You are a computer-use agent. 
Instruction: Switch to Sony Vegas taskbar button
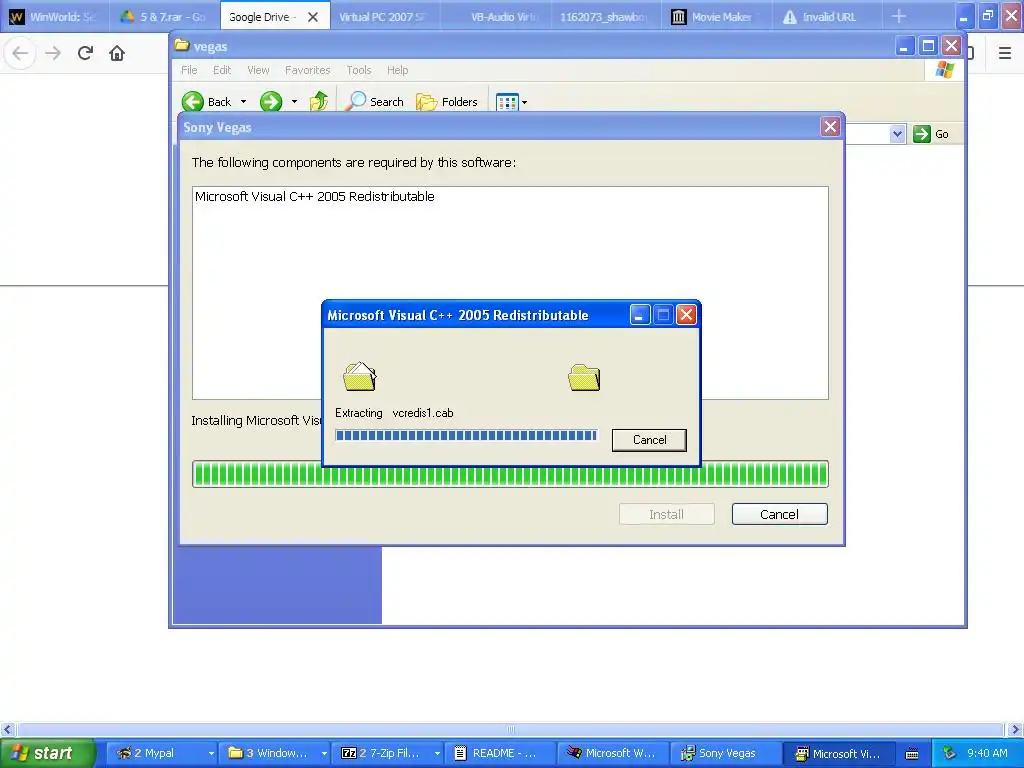click(x=726, y=753)
